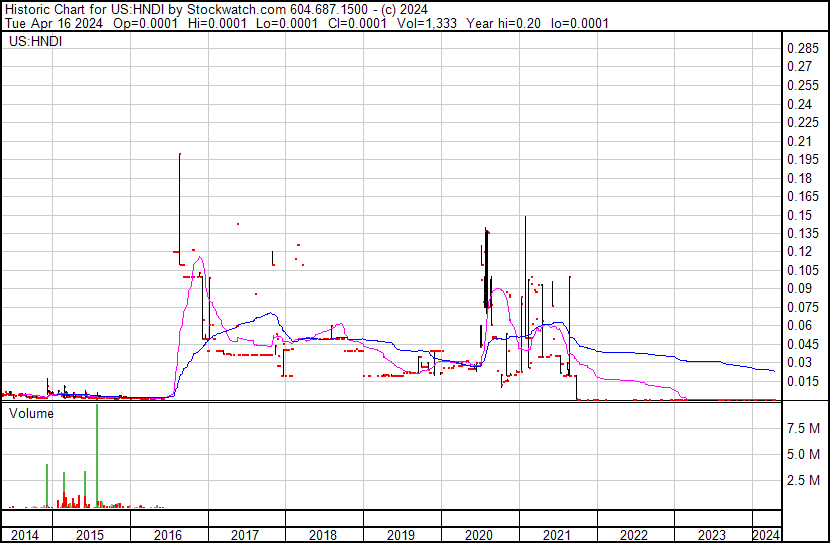Select the 2023 year on time axis
Viewport: 830px width, 543px height.
pos(712,535)
